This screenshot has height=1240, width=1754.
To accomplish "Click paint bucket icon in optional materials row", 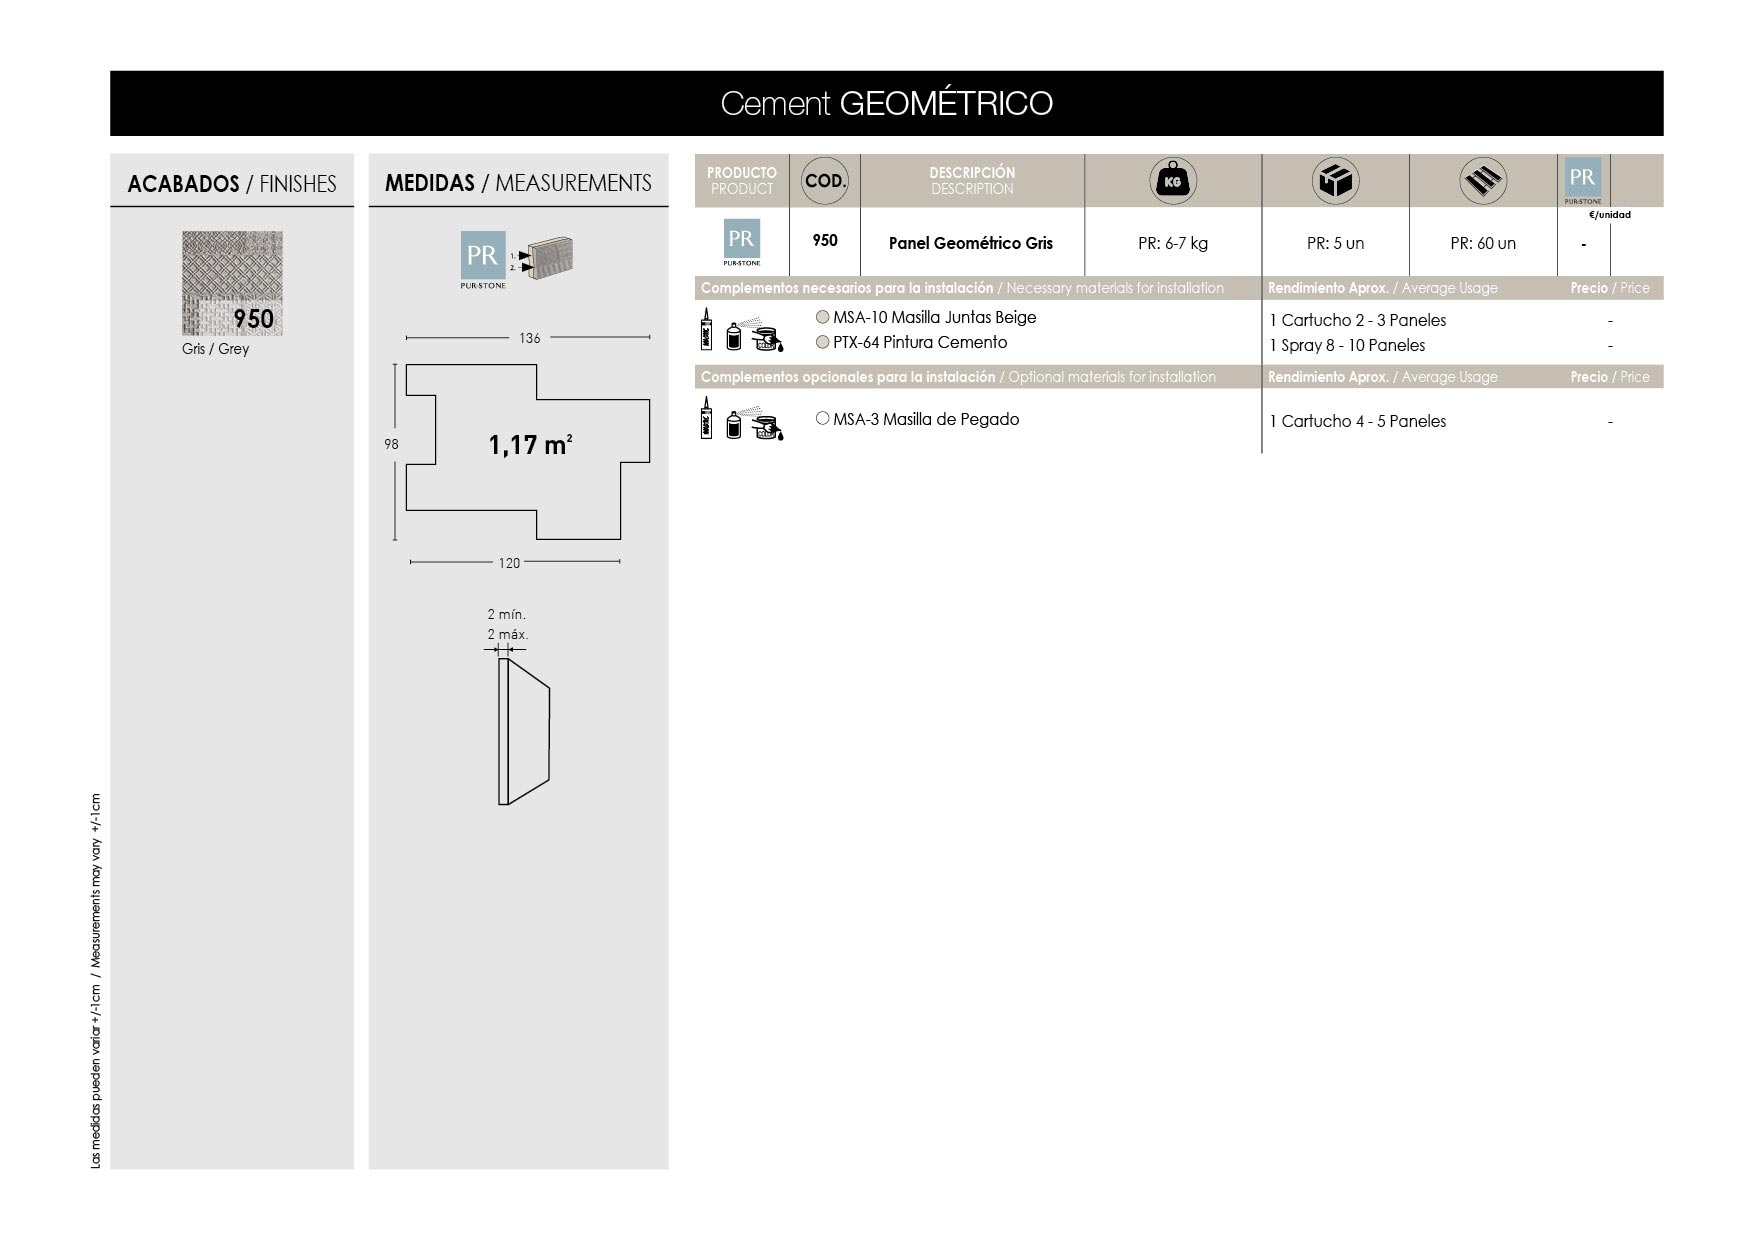I will click(767, 426).
